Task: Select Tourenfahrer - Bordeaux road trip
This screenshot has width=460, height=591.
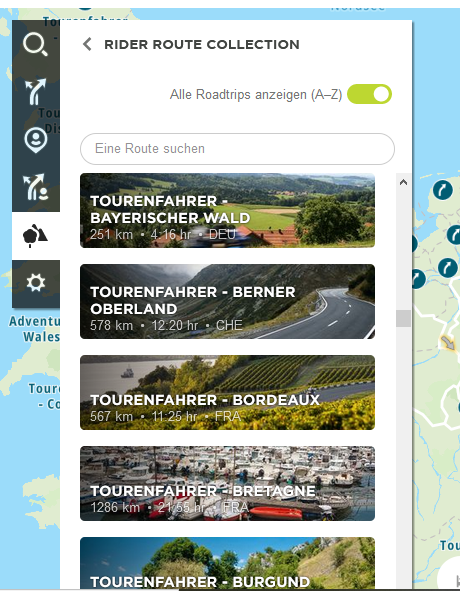Action: [227, 392]
